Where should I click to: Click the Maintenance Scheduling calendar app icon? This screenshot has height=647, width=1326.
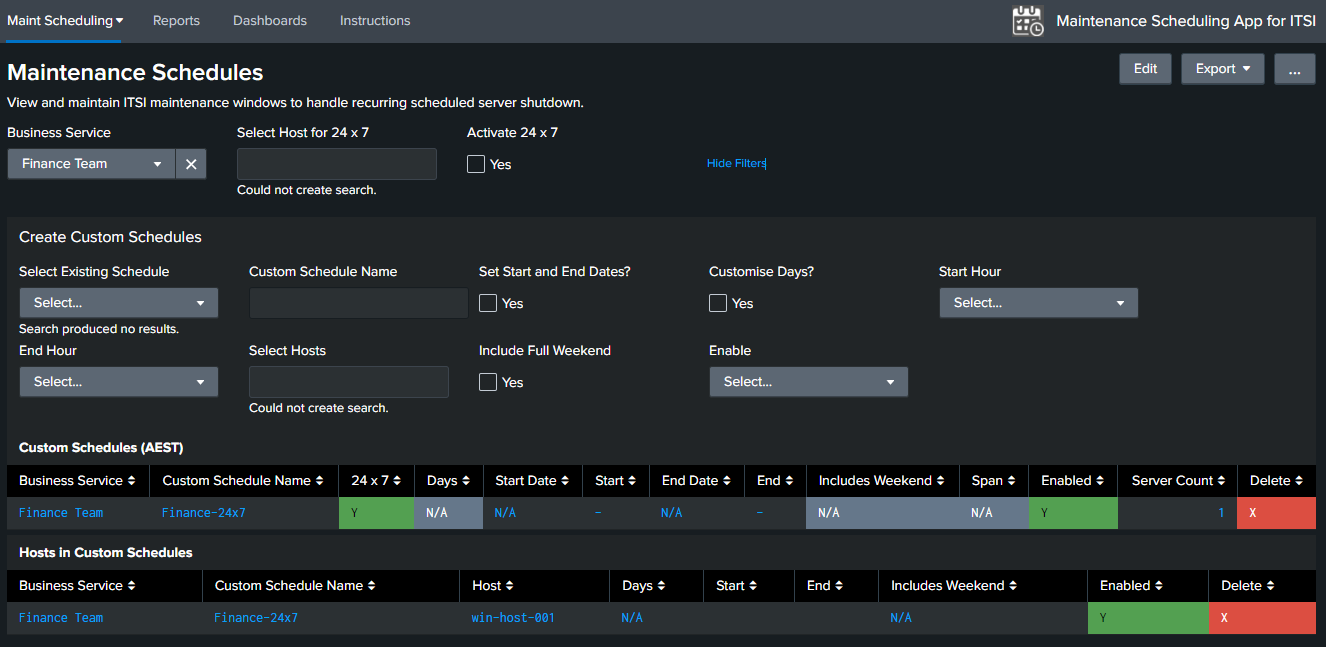point(1028,21)
